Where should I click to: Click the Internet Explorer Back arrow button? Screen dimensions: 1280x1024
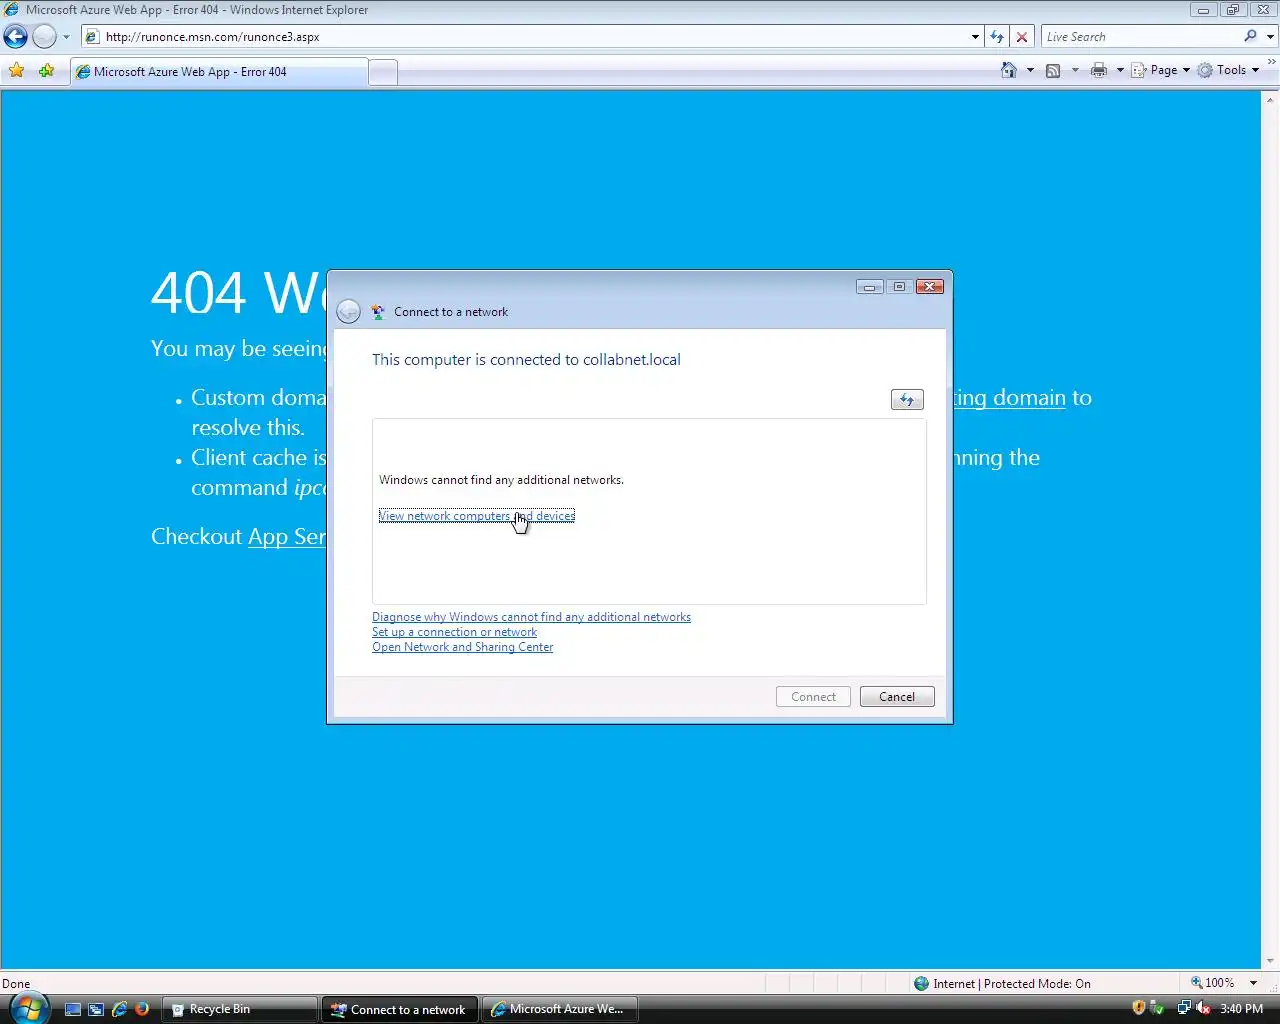[15, 37]
